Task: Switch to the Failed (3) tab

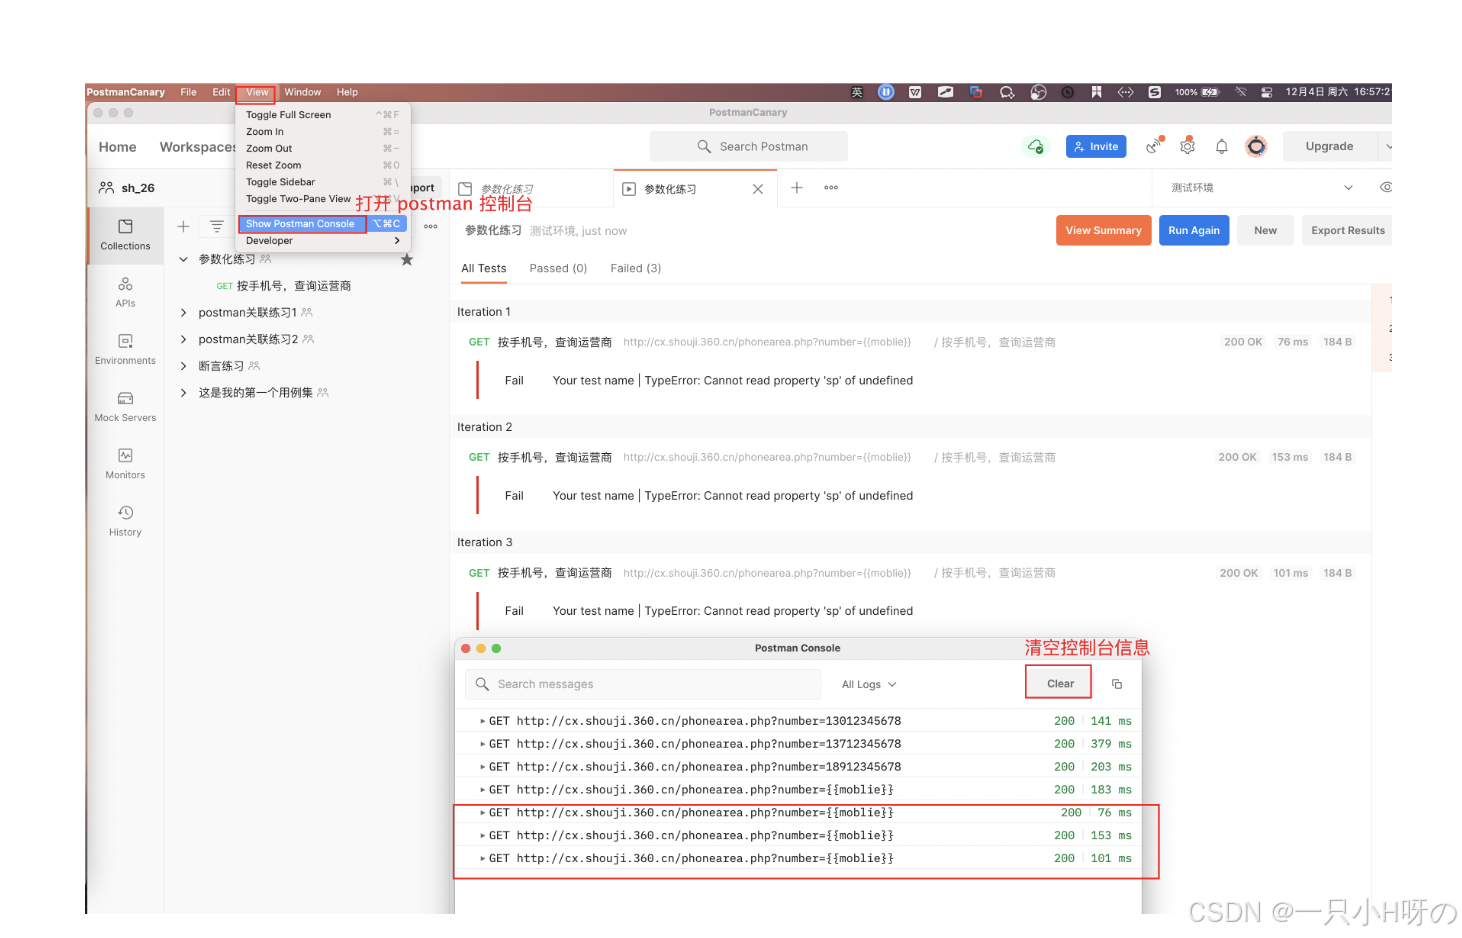Action: tap(636, 268)
